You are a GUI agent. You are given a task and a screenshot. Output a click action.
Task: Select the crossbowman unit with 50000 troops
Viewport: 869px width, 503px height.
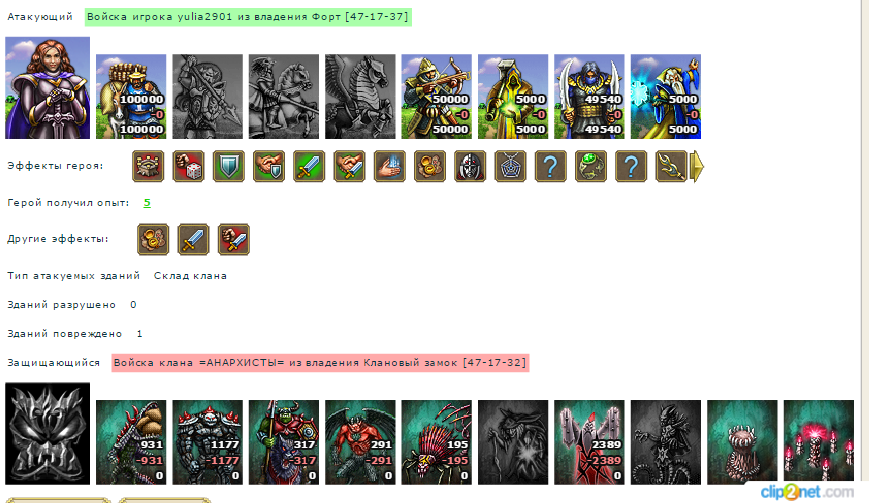point(437,96)
